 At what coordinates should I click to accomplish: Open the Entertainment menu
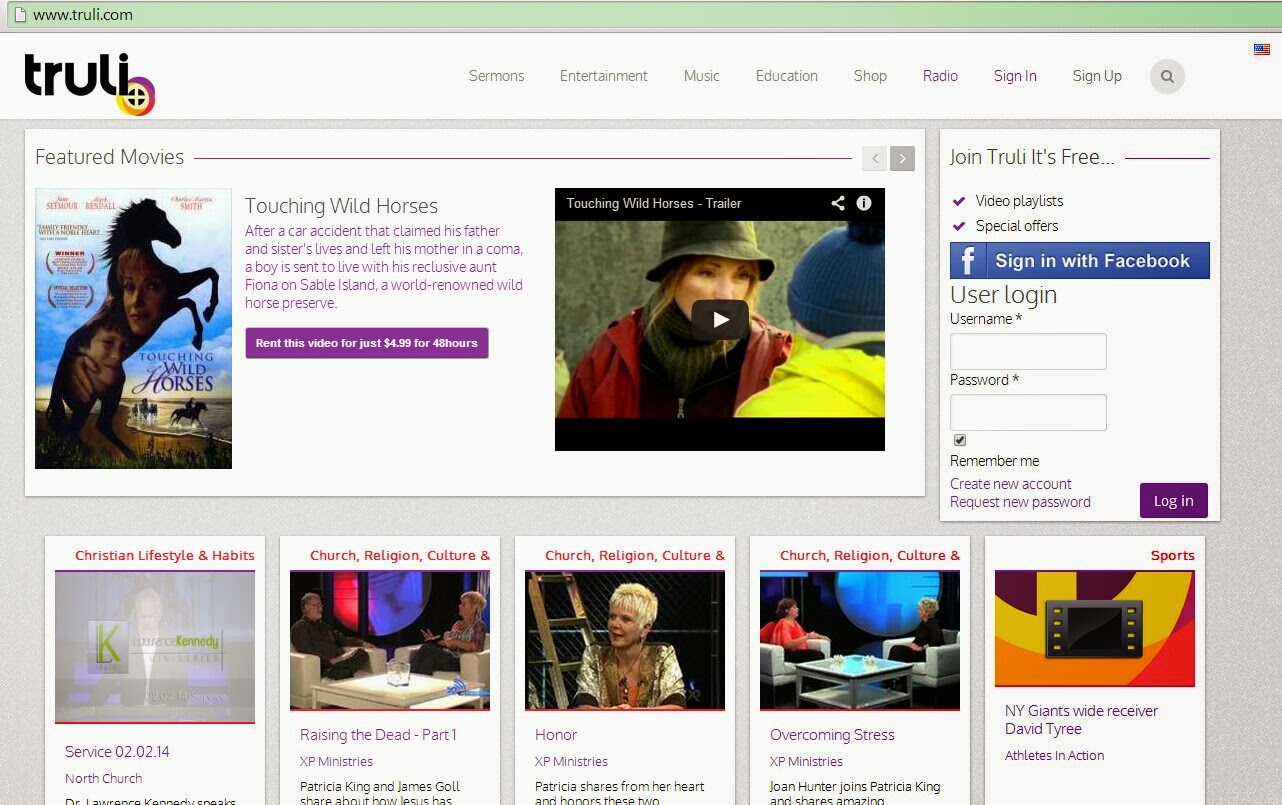click(x=604, y=76)
